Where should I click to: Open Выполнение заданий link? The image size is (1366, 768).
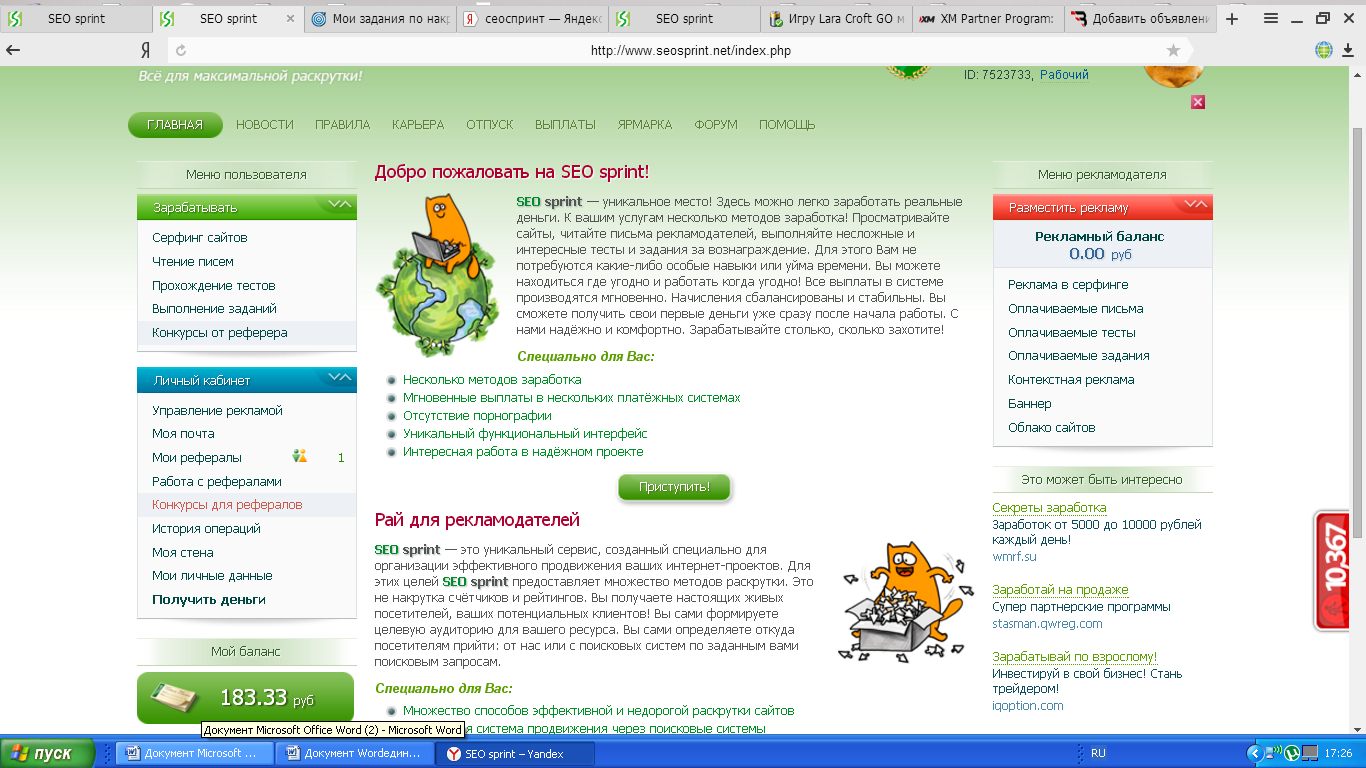coord(215,309)
